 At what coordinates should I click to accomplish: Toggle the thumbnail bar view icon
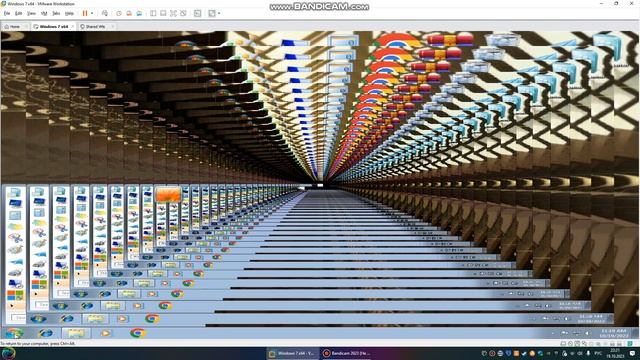[163, 13]
